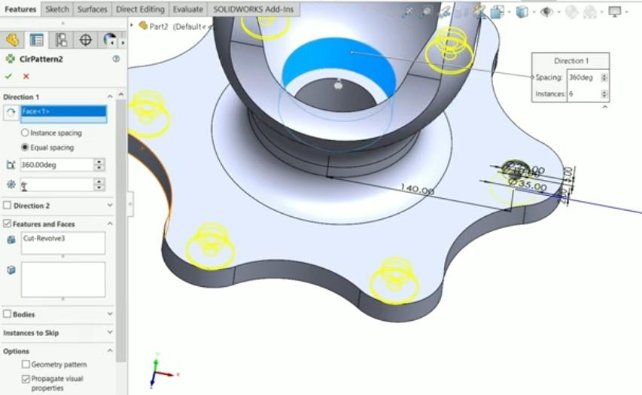Toggle the Geometry pattern checkbox

tap(26, 364)
